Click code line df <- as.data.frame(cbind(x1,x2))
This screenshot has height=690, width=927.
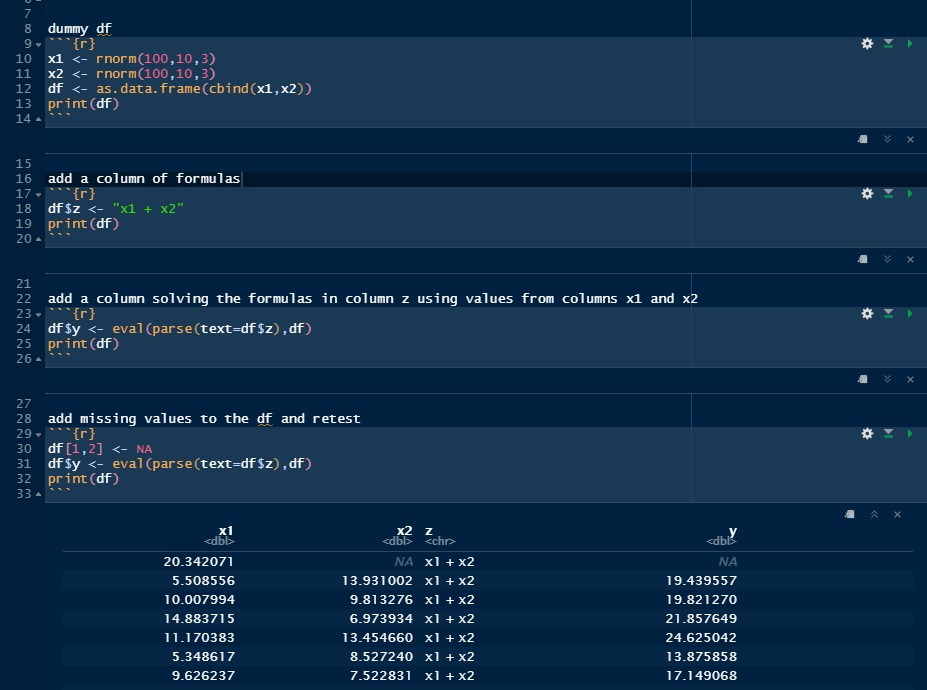(x=180, y=89)
